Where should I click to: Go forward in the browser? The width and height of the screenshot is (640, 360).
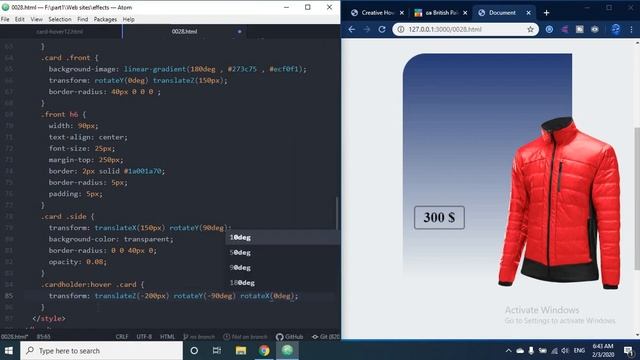367,29
